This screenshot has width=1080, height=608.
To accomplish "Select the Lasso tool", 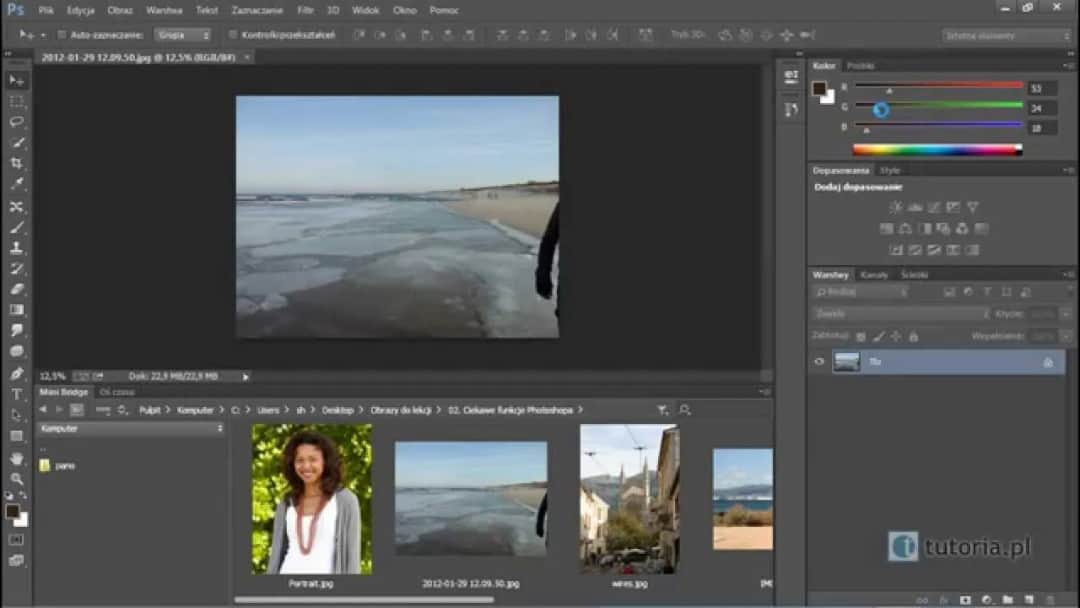I will point(14,120).
